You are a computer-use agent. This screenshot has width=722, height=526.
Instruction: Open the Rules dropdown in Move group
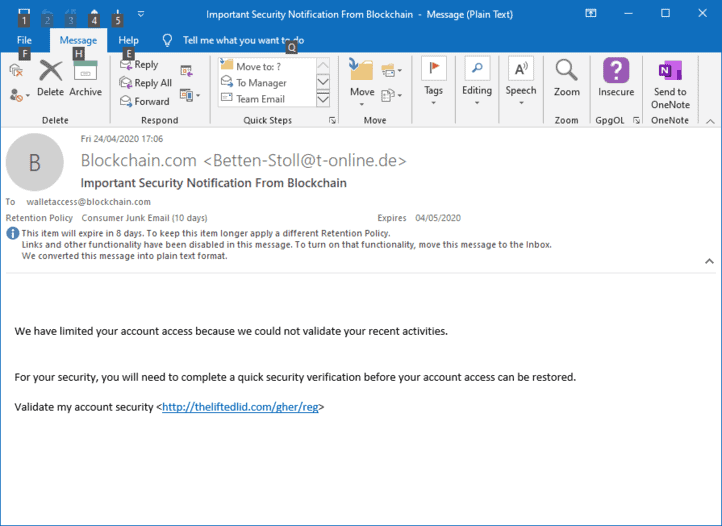click(391, 70)
